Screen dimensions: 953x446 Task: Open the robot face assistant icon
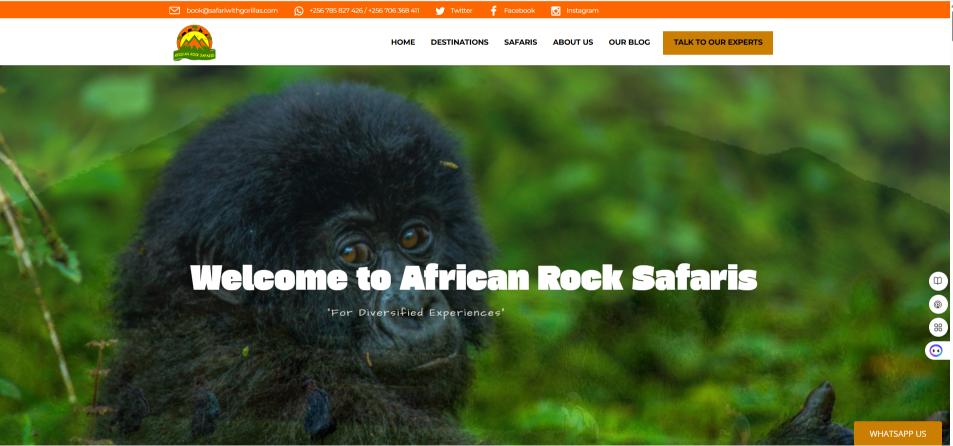point(937,351)
